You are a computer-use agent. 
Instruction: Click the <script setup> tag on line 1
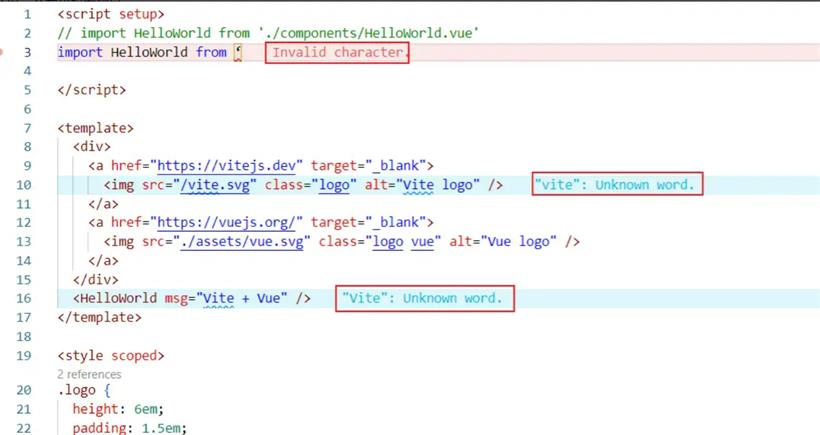(111, 14)
